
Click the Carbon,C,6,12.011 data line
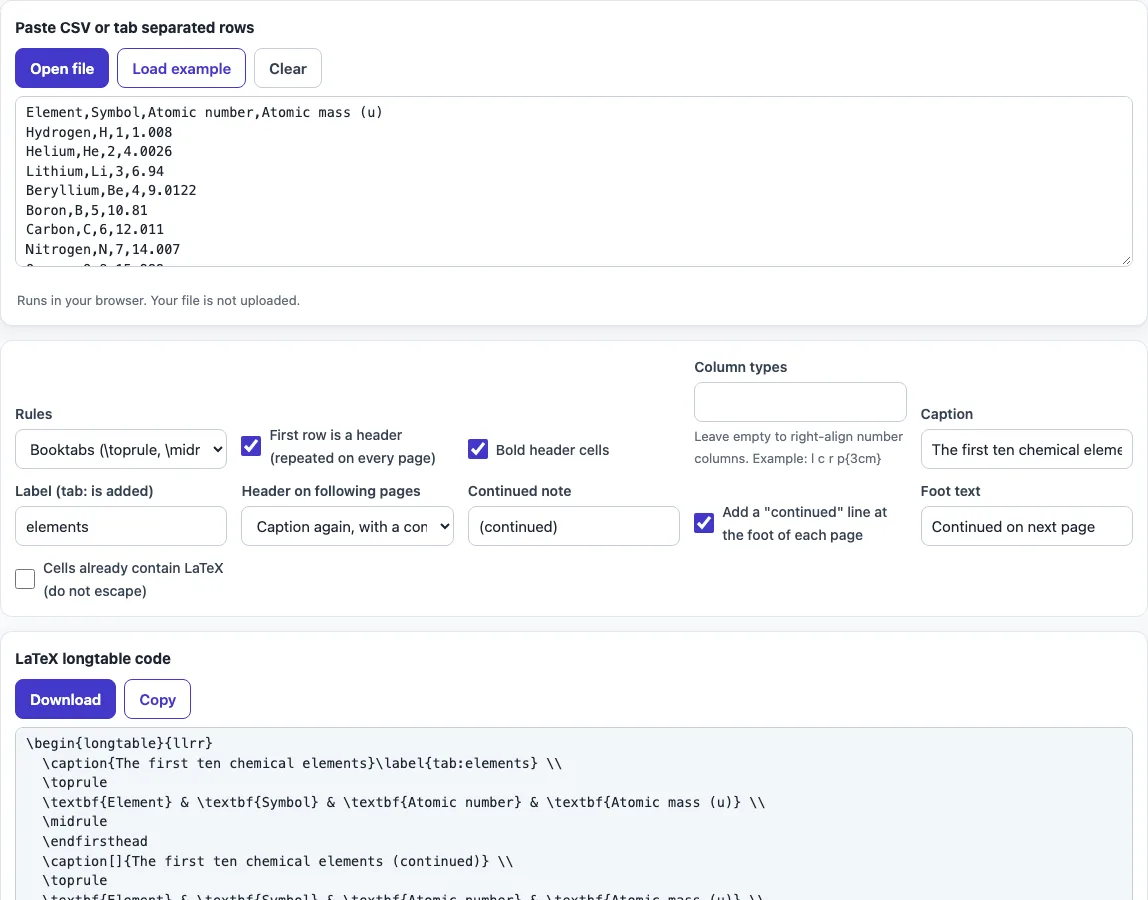tap(95, 229)
